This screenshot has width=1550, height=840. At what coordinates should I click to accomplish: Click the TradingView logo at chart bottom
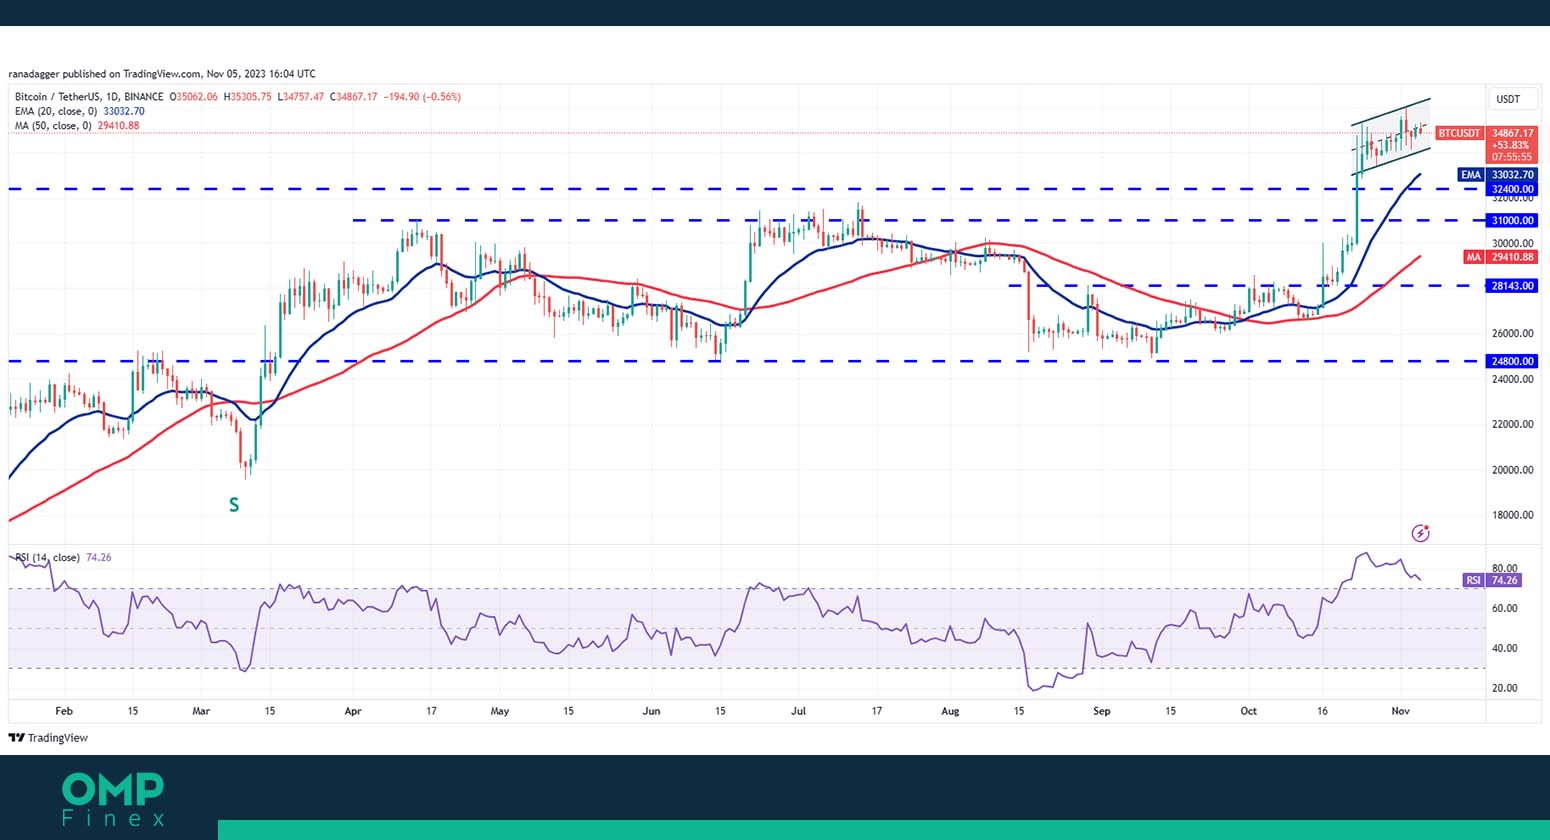pyautogui.click(x=48, y=738)
